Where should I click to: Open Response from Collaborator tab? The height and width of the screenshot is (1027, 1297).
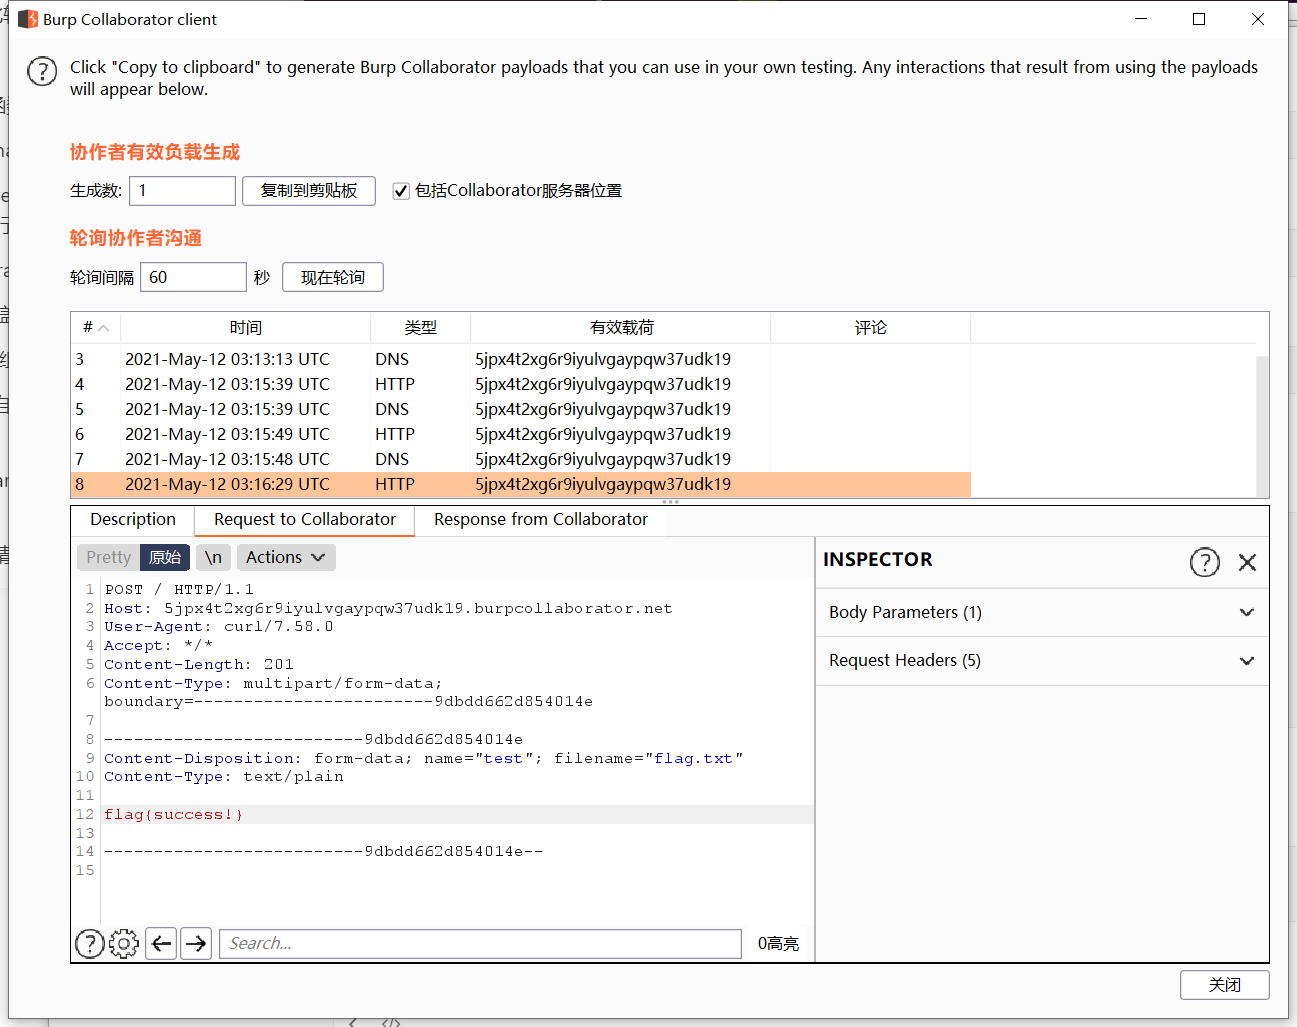(541, 520)
